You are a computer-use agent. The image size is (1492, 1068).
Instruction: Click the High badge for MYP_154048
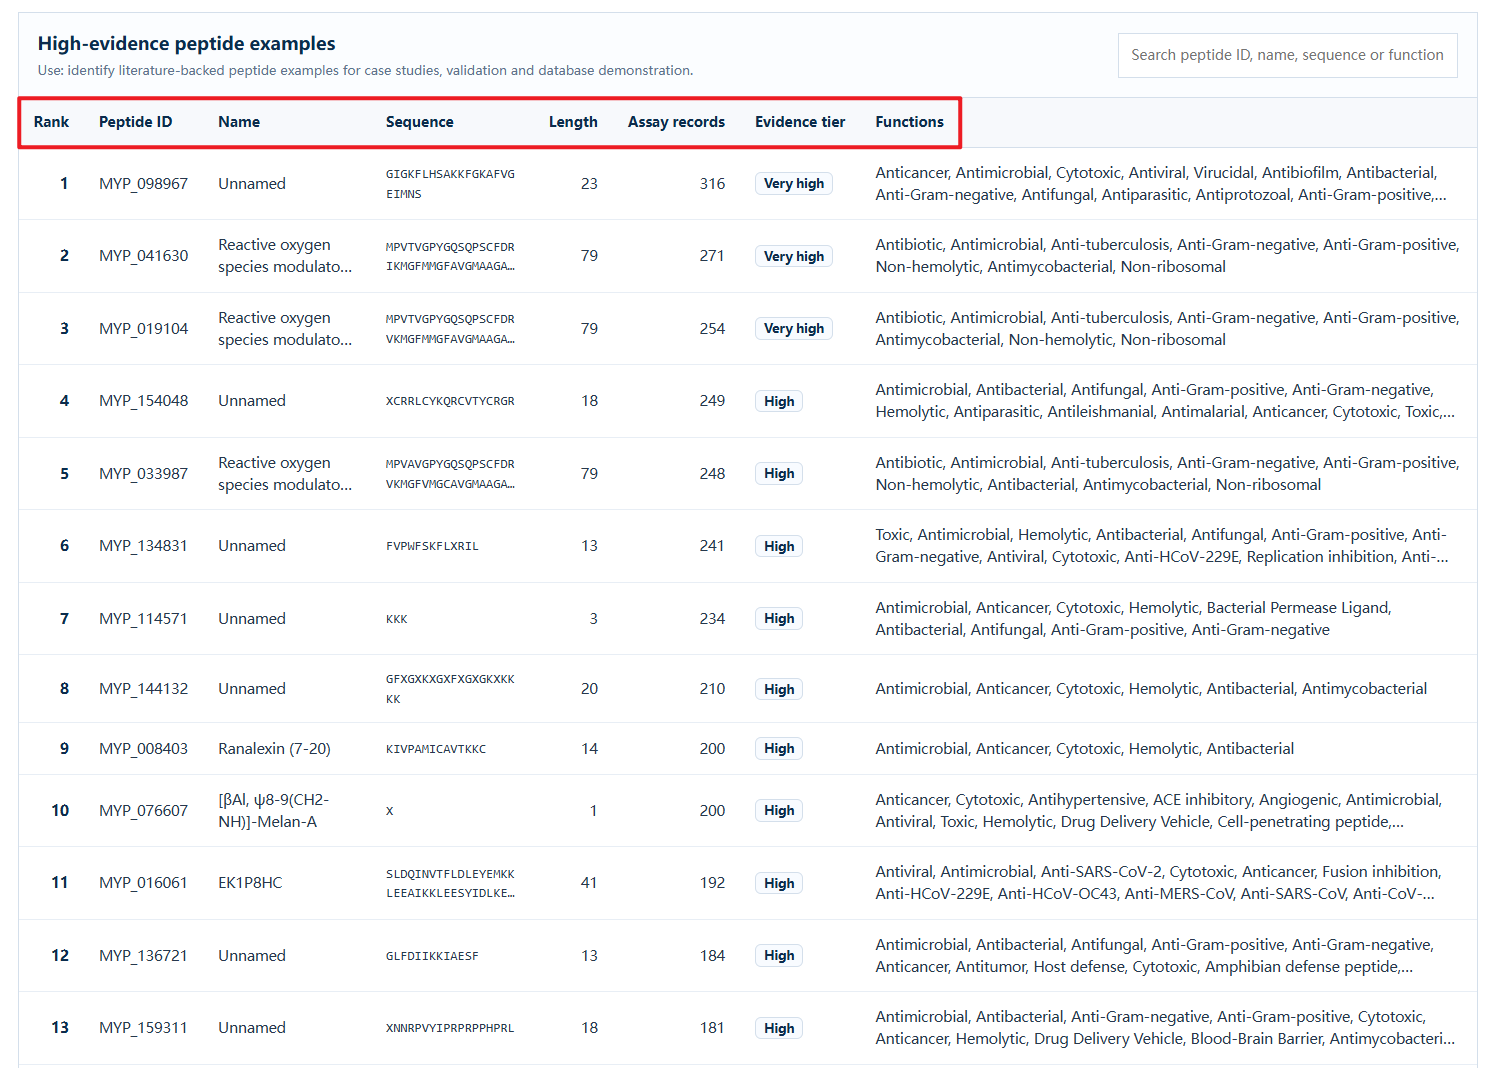point(779,401)
